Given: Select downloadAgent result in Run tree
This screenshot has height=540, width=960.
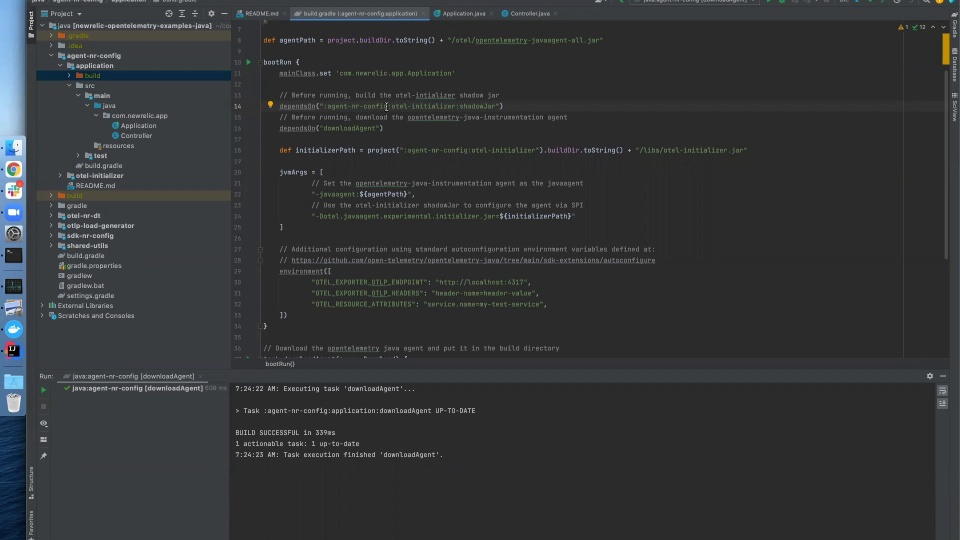Looking at the screenshot, I should pos(138,388).
